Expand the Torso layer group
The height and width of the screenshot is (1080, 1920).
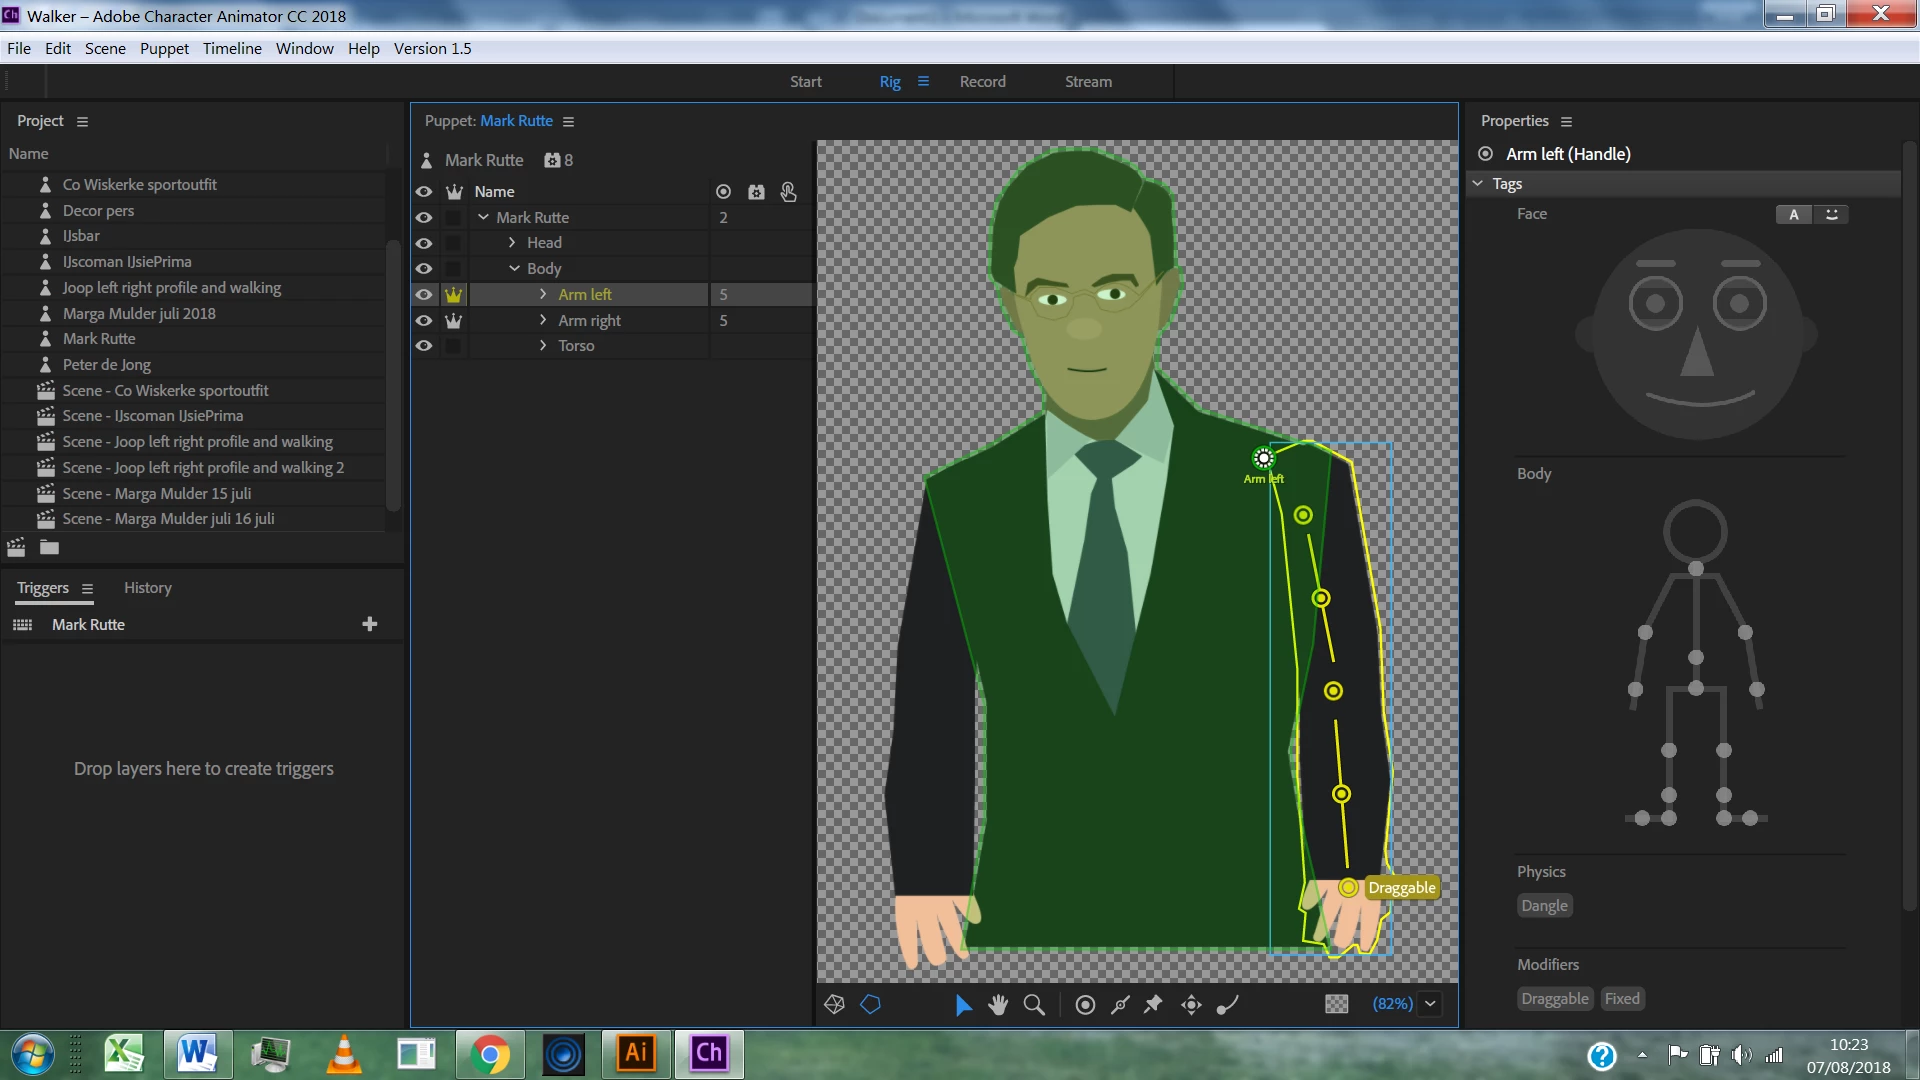click(543, 346)
